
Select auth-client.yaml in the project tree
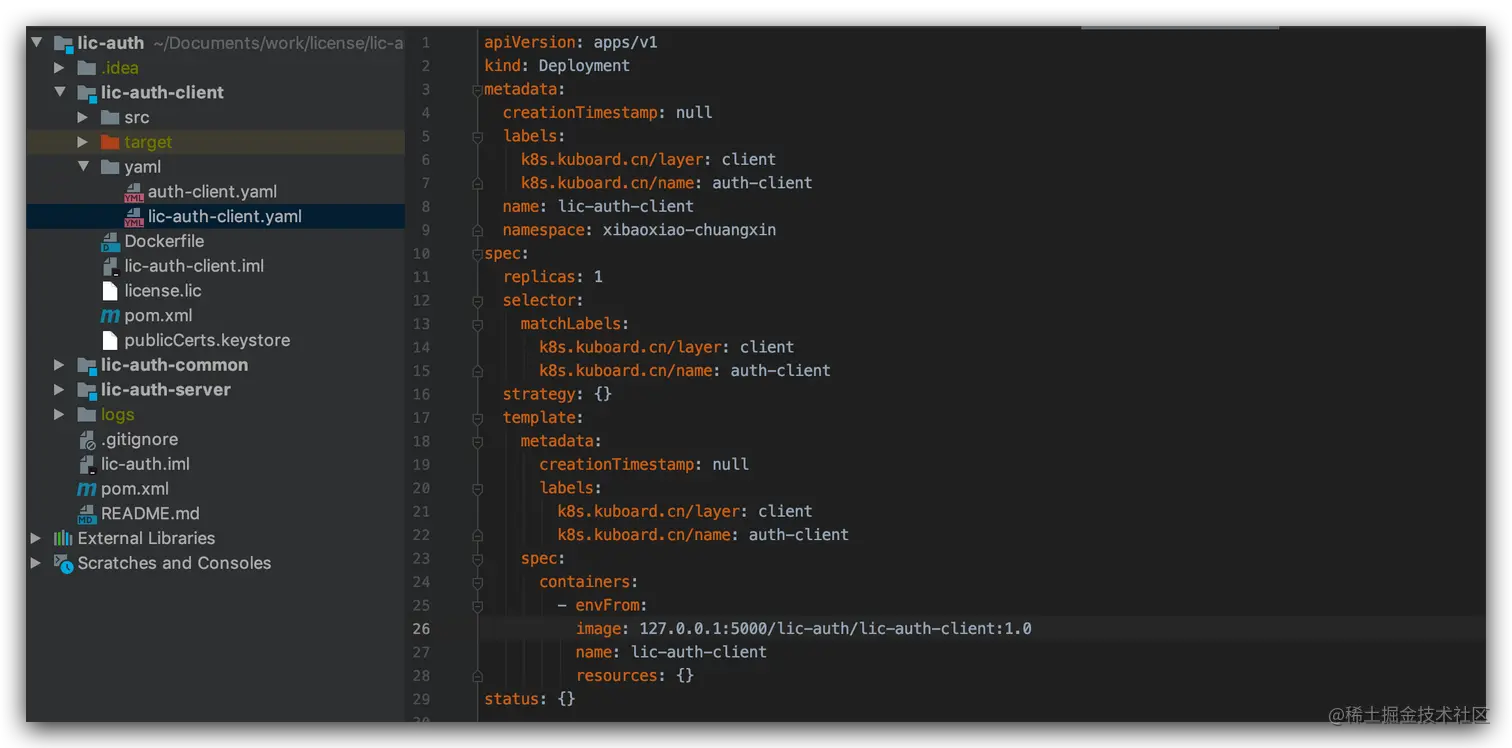point(212,192)
